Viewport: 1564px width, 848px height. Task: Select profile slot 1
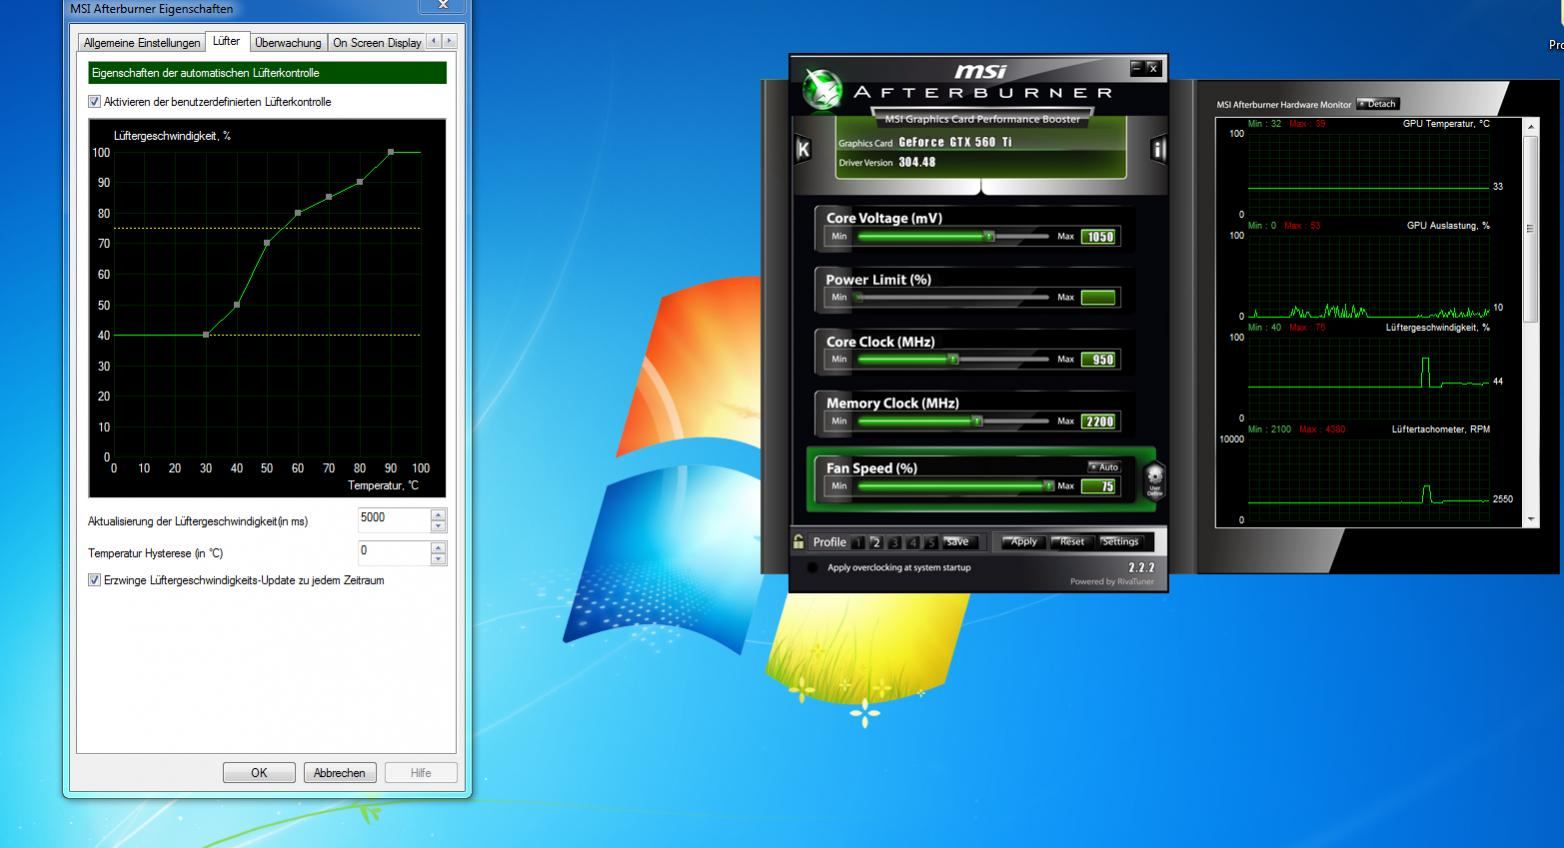pyautogui.click(x=858, y=543)
